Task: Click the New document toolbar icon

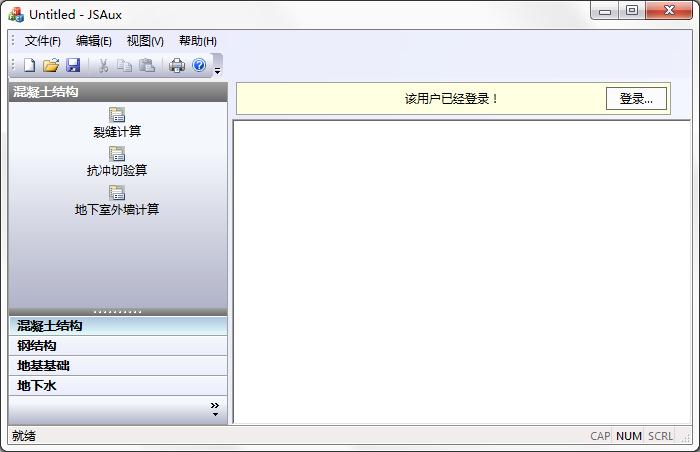Action: click(29, 65)
